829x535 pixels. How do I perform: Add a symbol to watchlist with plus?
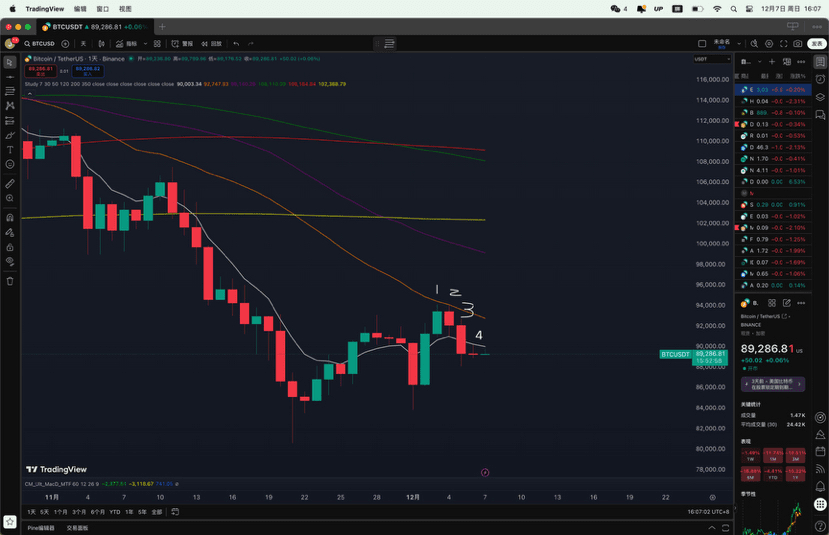point(772,62)
